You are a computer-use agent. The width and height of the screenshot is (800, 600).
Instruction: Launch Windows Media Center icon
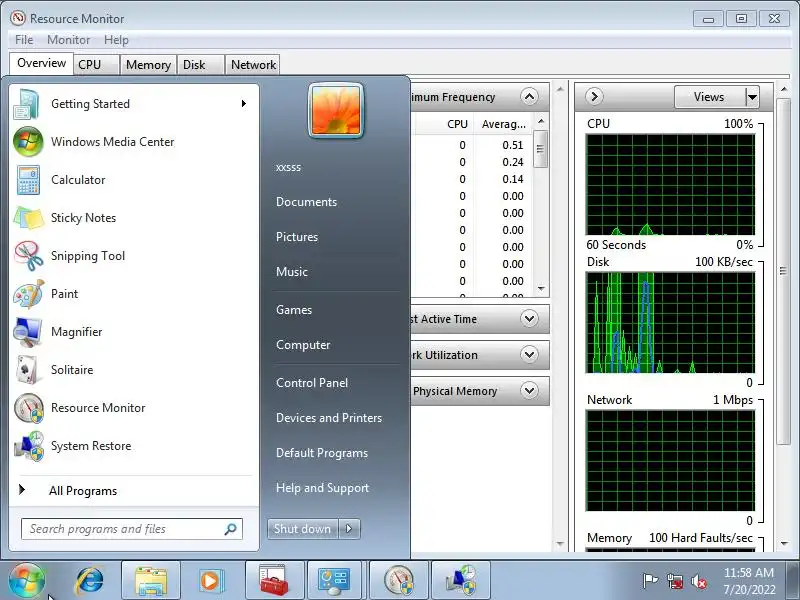click(28, 142)
